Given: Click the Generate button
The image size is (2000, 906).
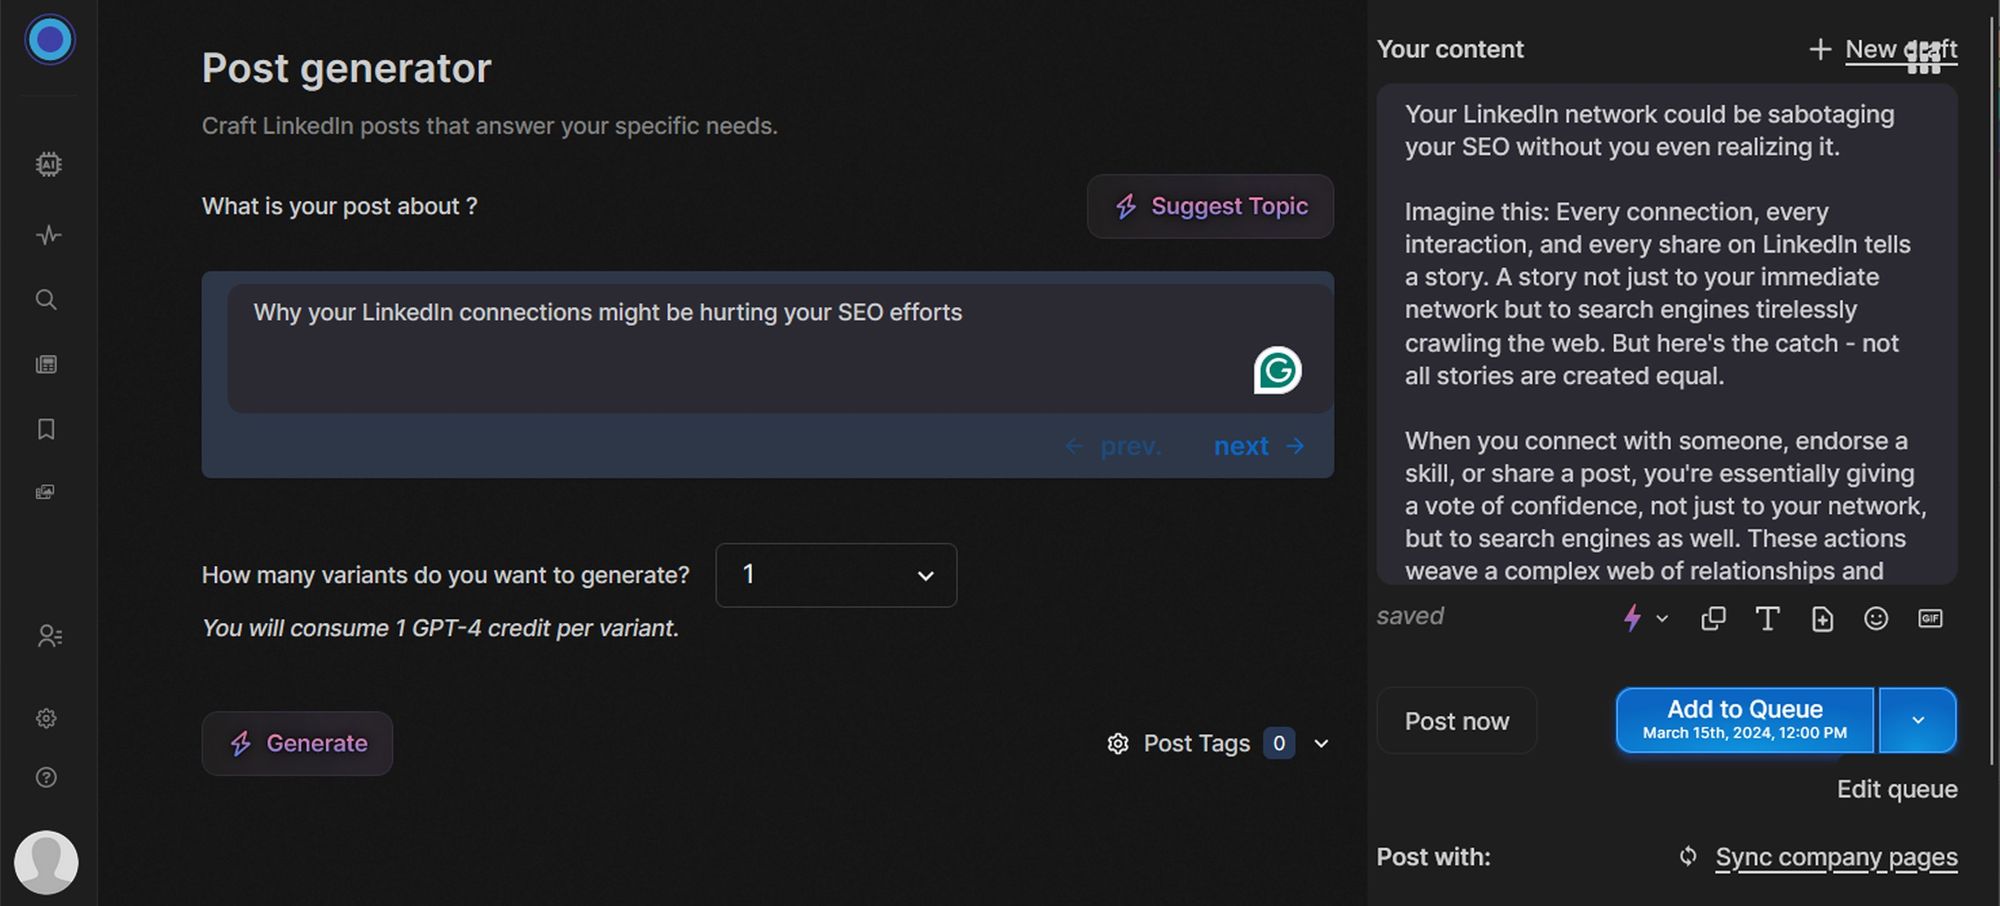Looking at the screenshot, I should click(297, 743).
